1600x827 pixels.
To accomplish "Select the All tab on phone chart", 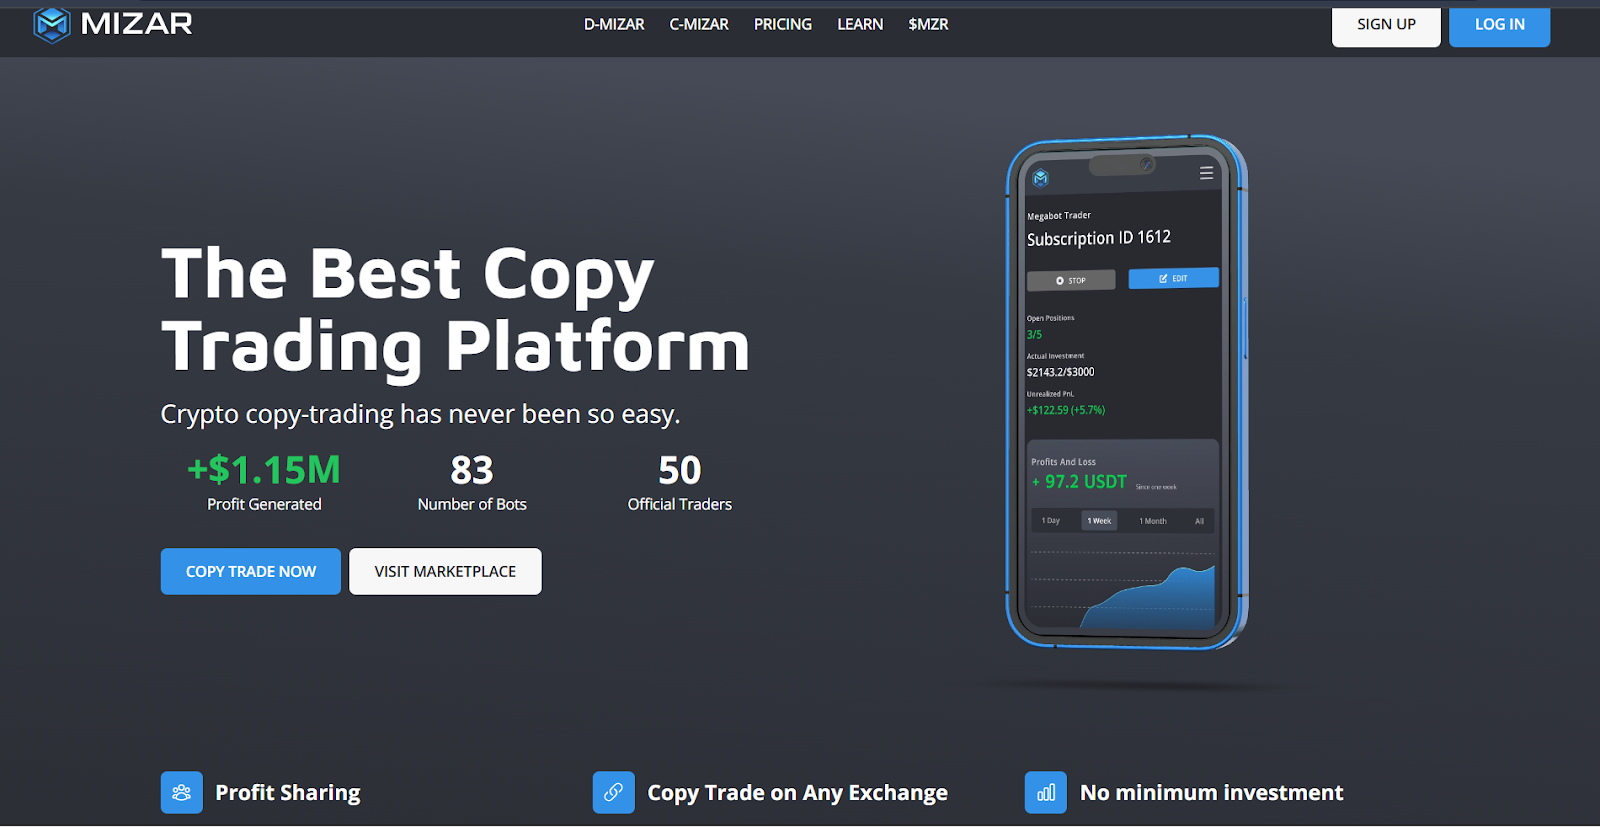I will tap(1199, 521).
